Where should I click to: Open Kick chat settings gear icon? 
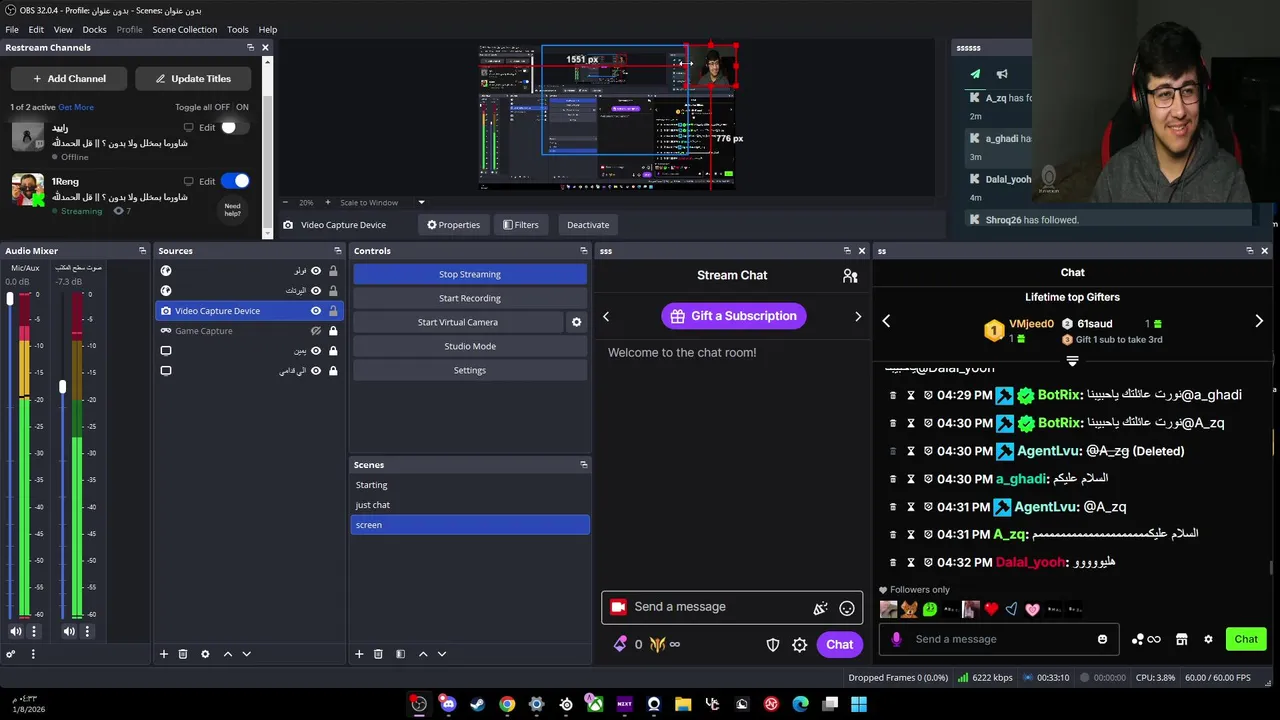pyautogui.click(x=1208, y=639)
